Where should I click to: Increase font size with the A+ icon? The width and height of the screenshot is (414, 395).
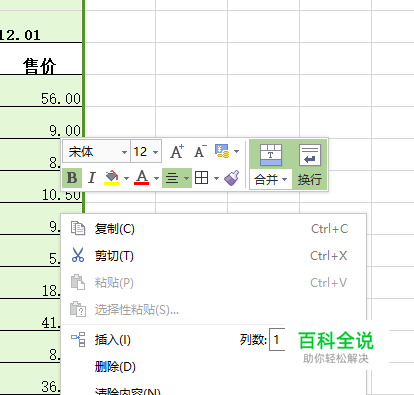[177, 151]
